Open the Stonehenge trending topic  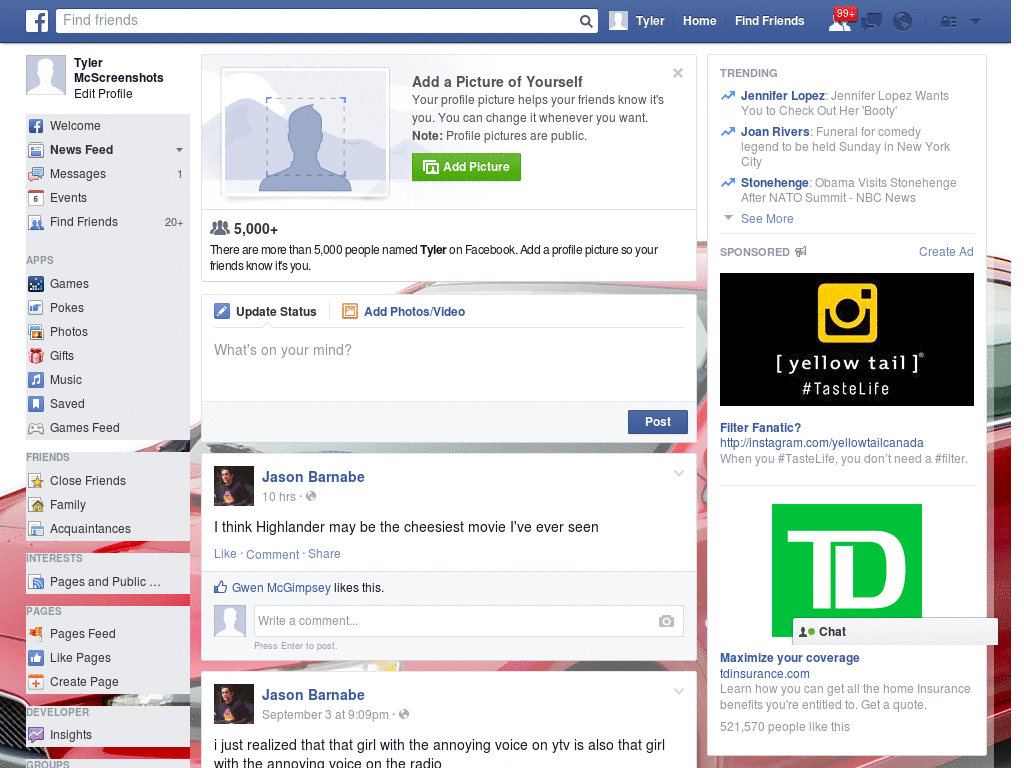pyautogui.click(x=774, y=183)
